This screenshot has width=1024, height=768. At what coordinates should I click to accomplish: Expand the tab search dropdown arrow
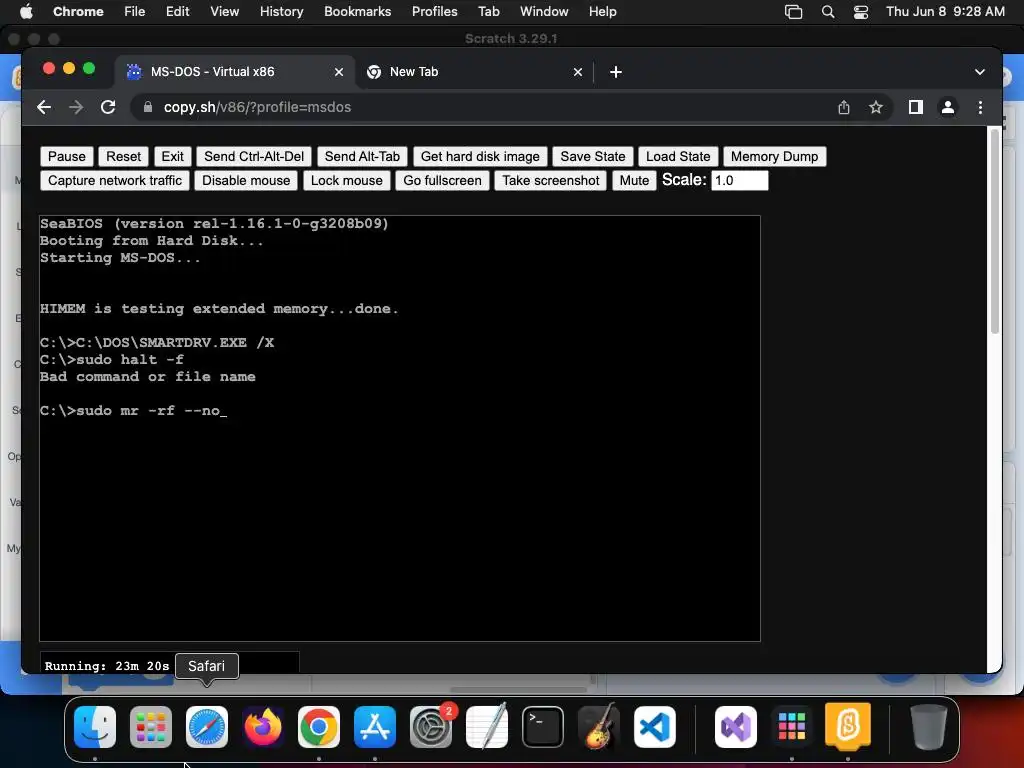980,72
